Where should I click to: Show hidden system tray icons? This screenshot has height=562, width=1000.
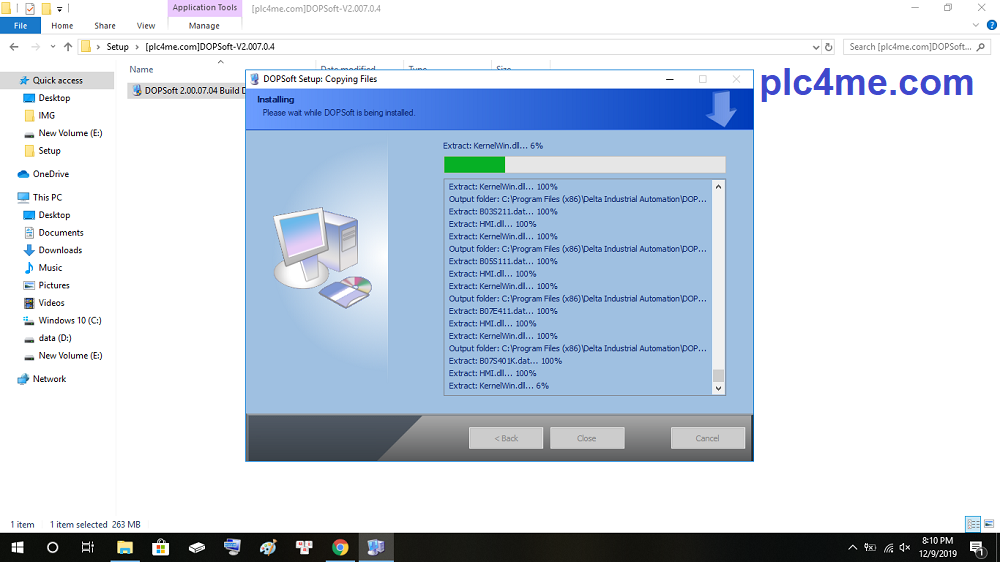(x=852, y=547)
